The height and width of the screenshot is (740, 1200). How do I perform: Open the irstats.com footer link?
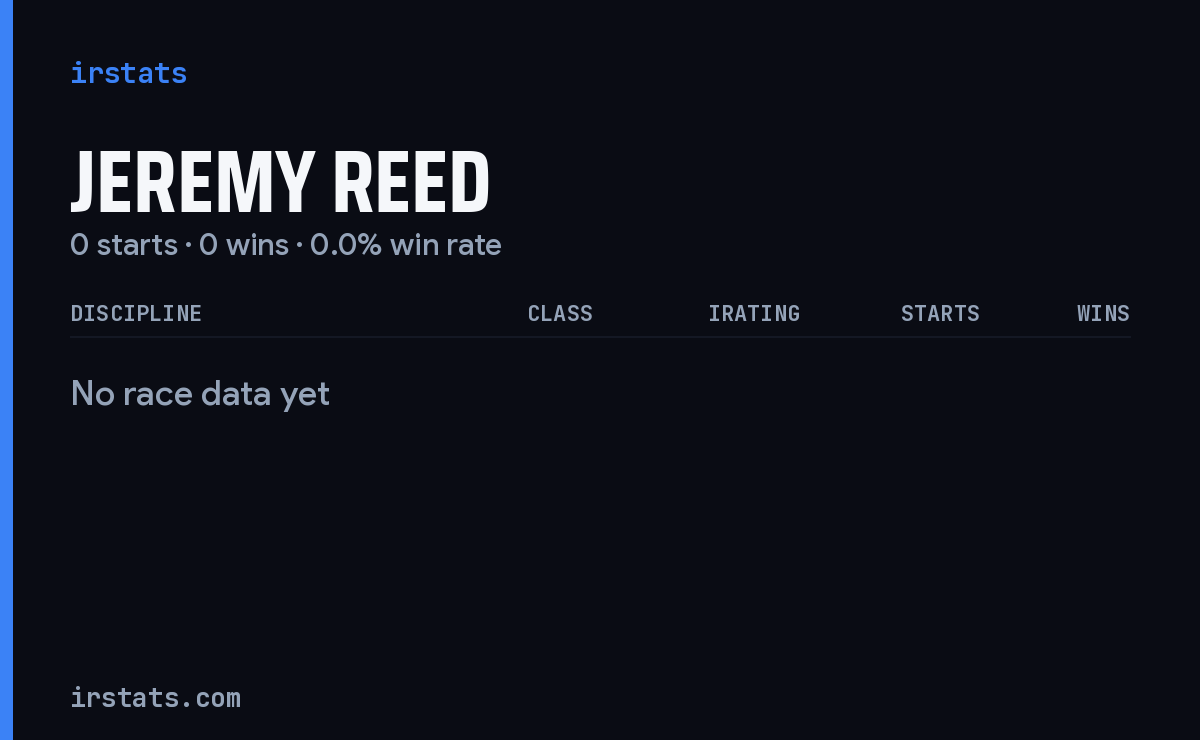[156, 697]
